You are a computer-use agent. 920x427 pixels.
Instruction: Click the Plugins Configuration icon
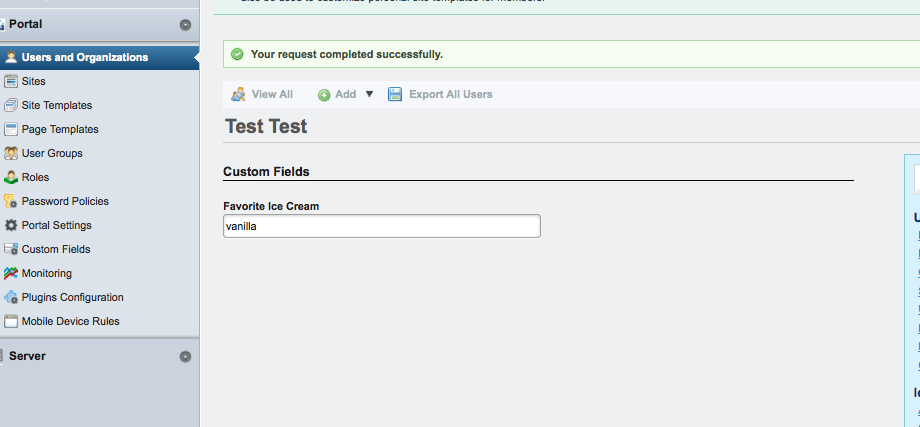point(11,297)
